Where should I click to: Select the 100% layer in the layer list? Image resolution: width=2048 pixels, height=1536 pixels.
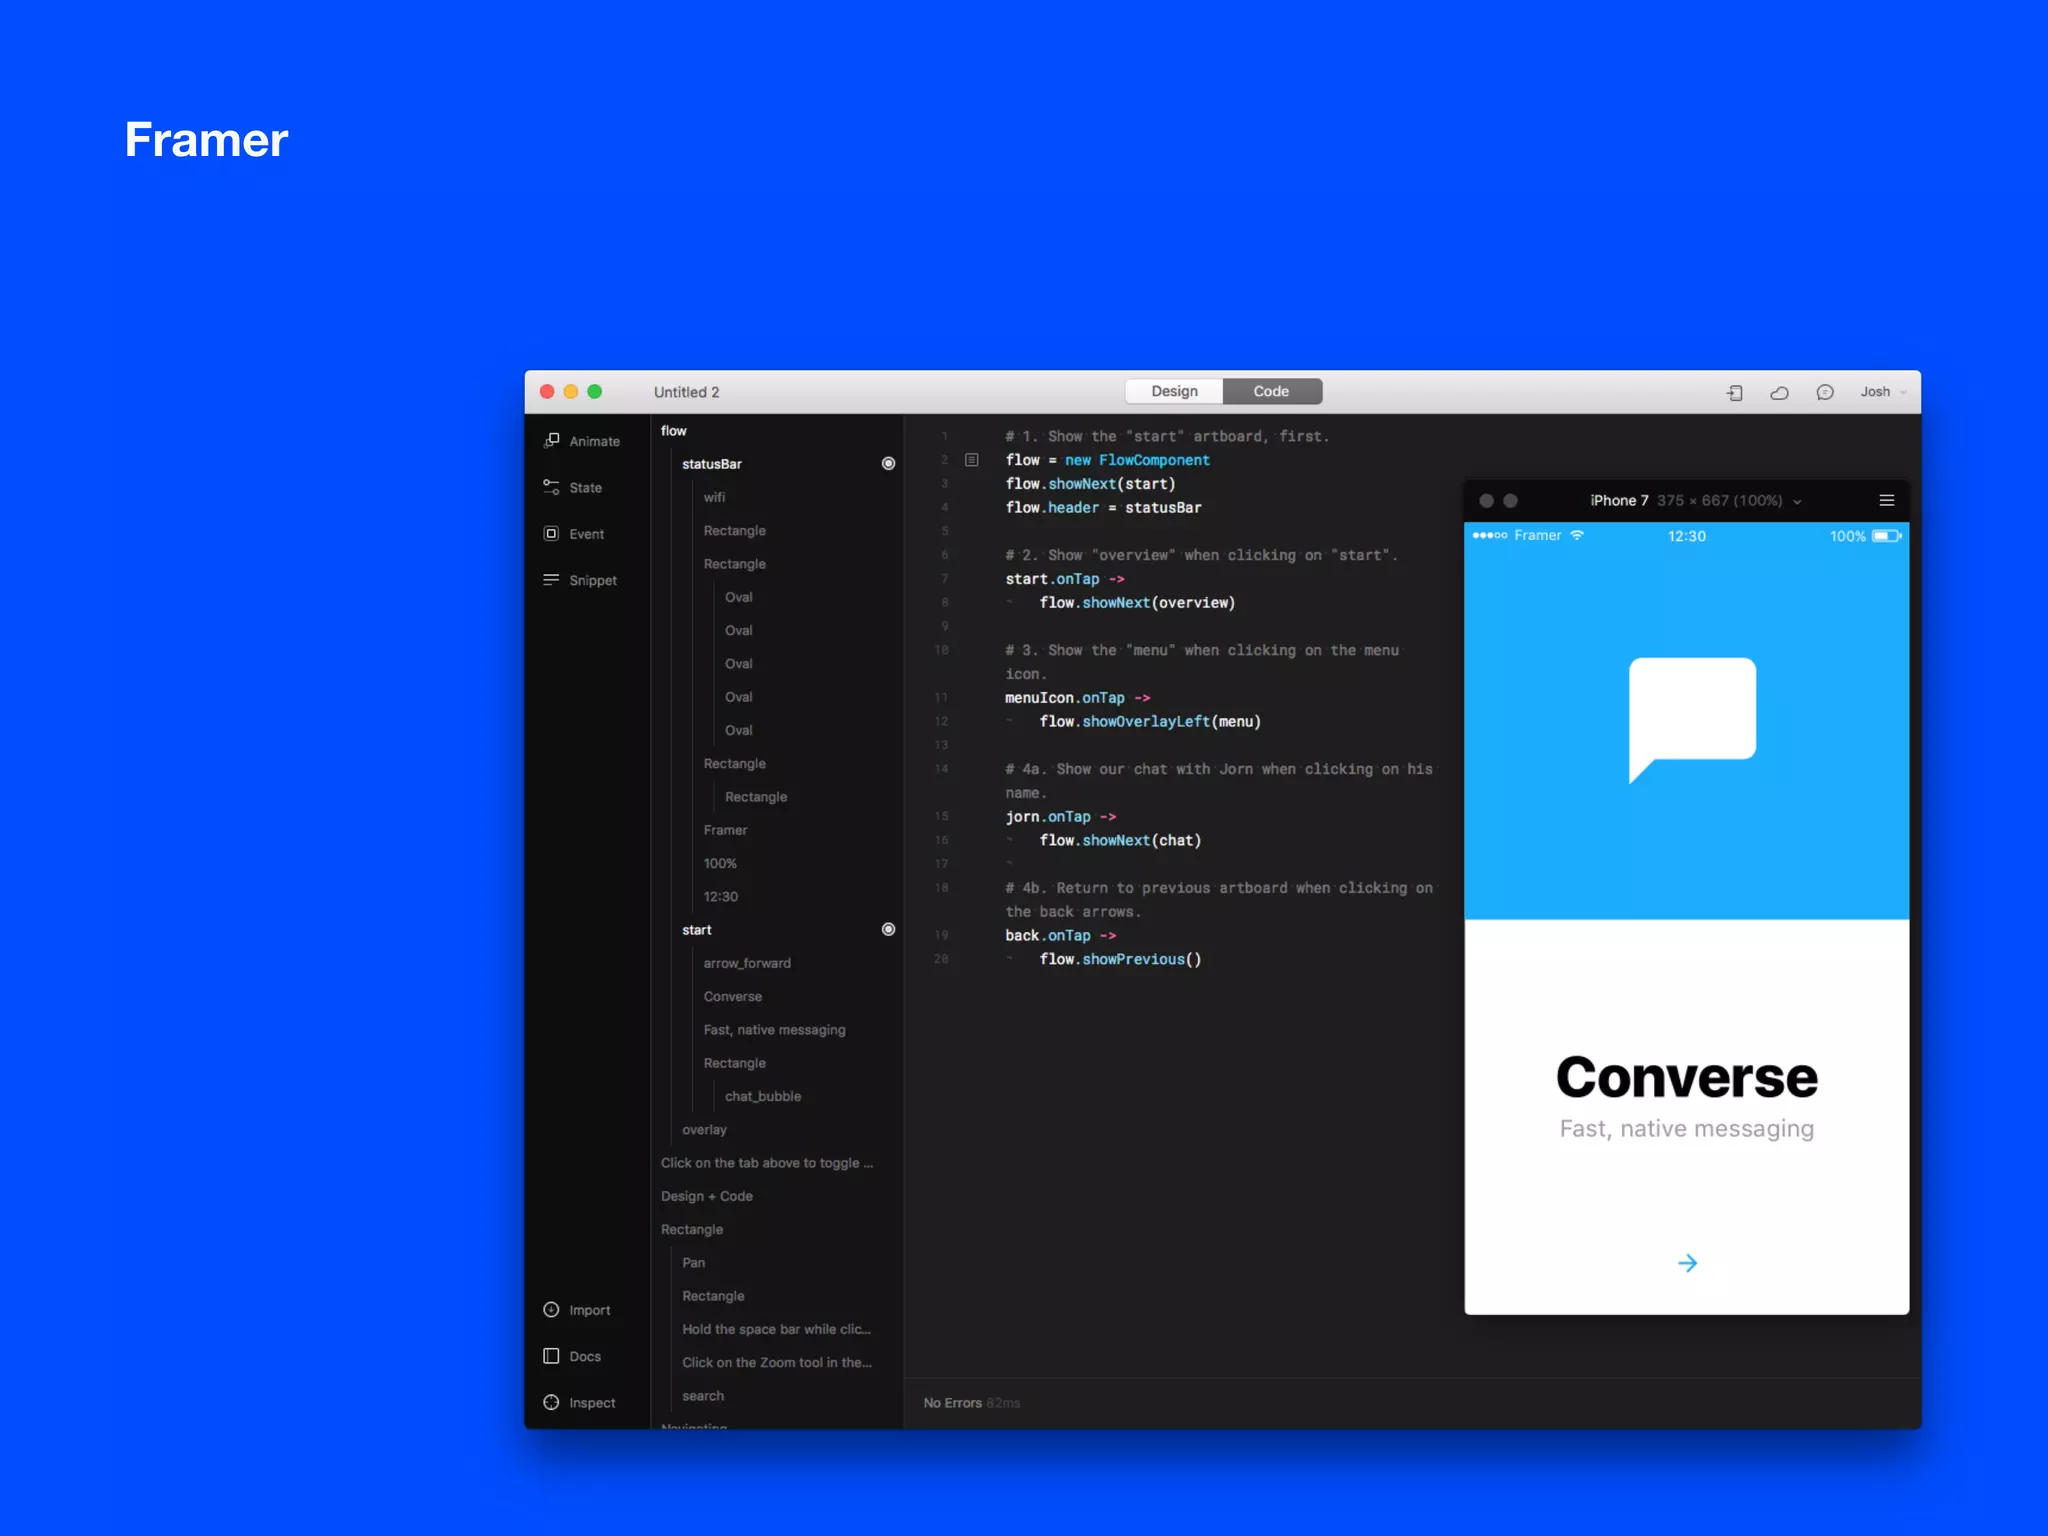pos(720,863)
